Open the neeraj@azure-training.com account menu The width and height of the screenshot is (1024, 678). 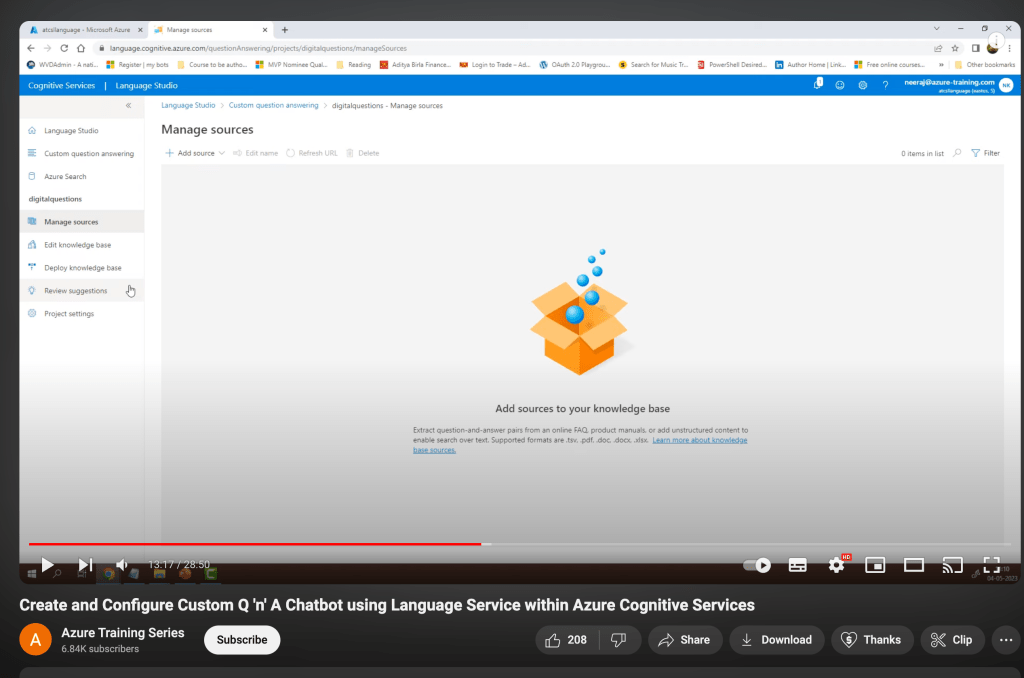pyautogui.click(x=959, y=86)
